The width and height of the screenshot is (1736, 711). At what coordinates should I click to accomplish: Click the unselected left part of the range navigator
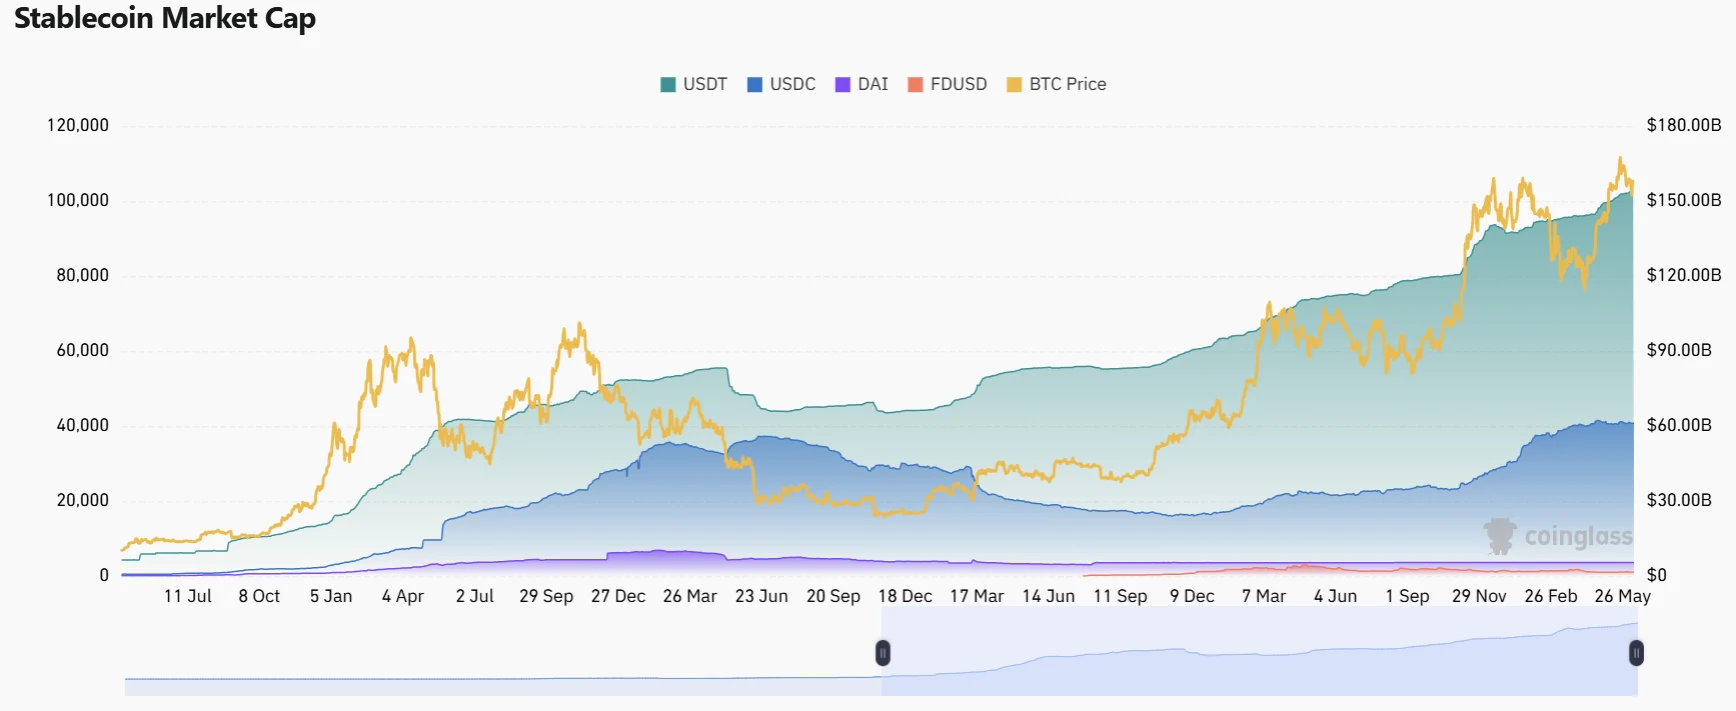503,652
